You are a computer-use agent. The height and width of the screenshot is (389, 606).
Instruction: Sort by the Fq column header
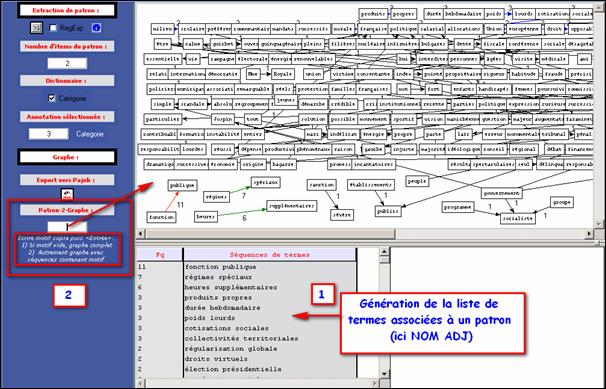(x=160, y=255)
